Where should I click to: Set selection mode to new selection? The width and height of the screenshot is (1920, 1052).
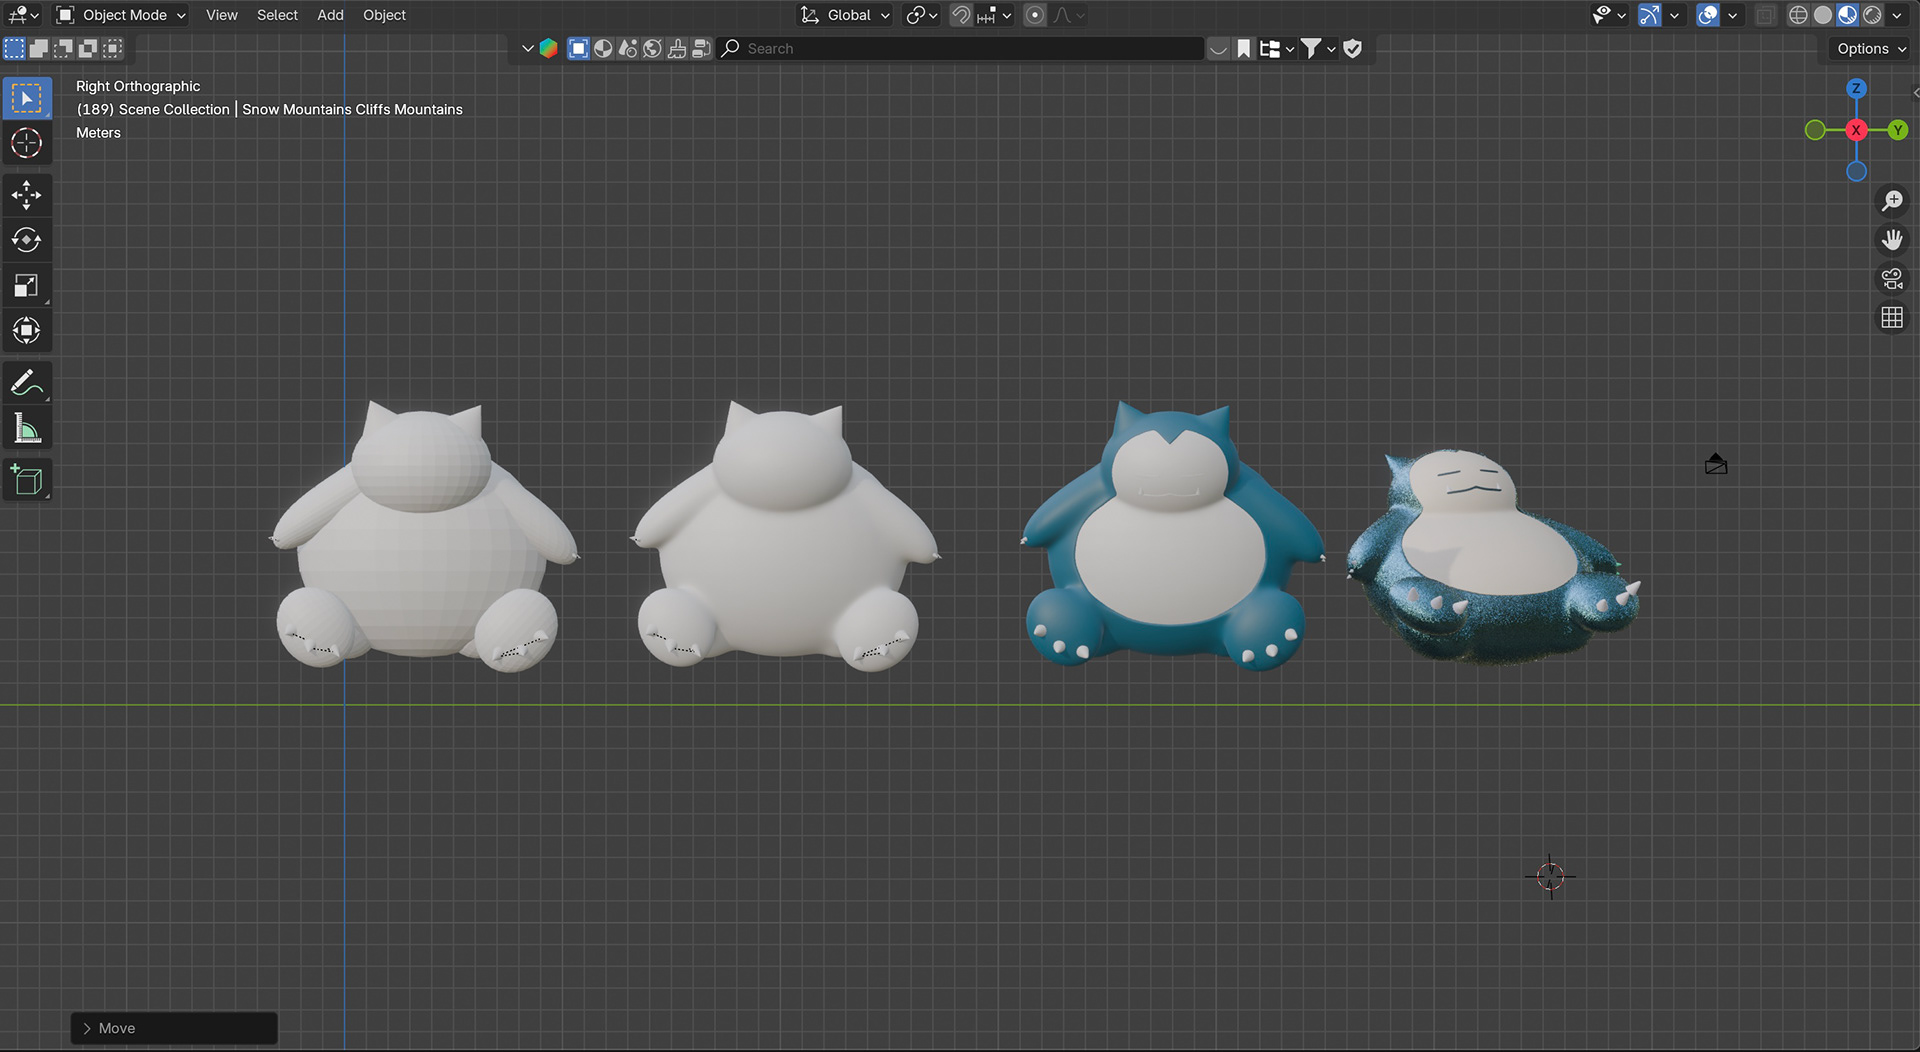[14, 48]
